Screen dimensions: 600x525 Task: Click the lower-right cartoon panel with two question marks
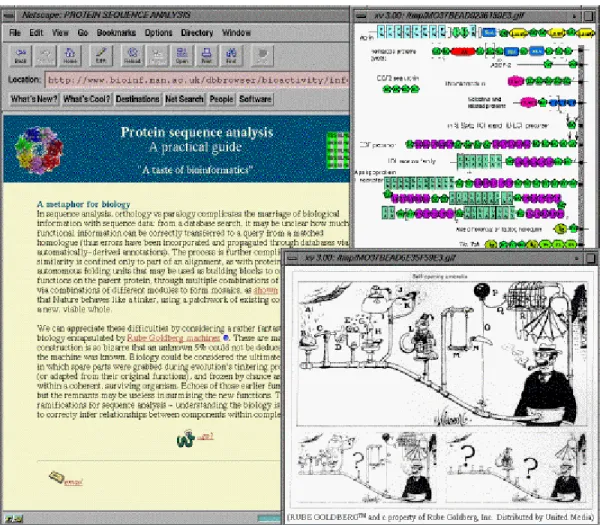tap(516, 468)
